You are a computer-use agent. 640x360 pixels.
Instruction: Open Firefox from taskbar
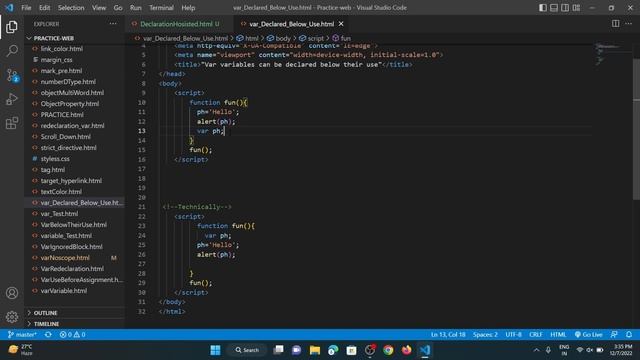click(x=407, y=350)
